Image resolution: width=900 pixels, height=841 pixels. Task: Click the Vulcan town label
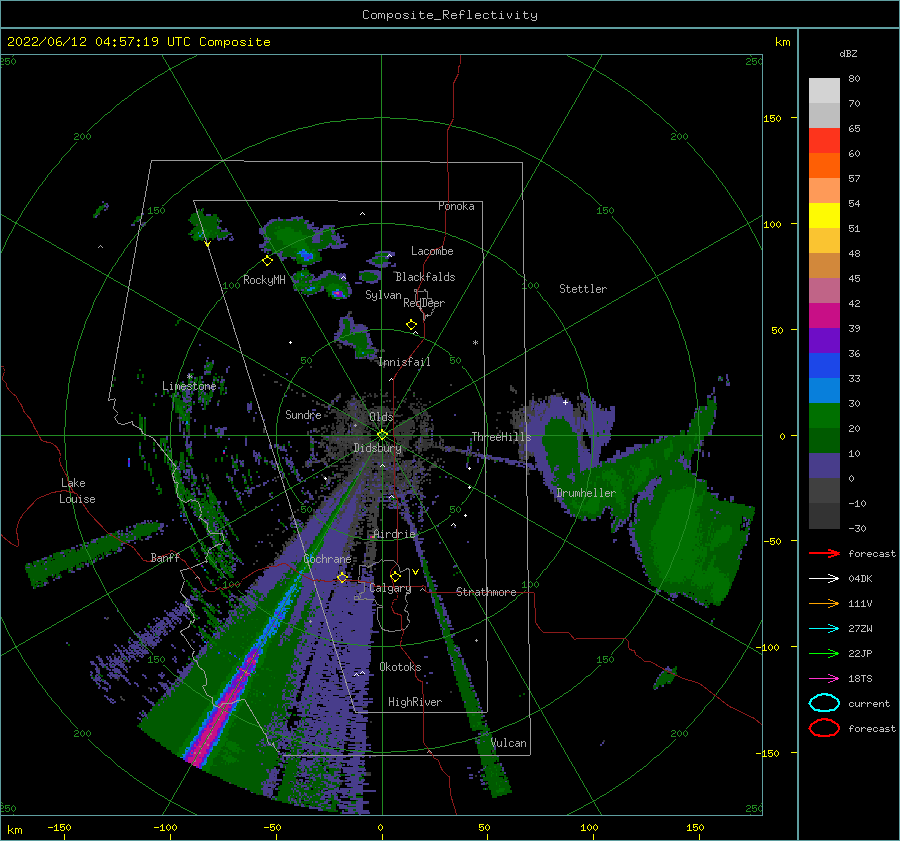pos(509,743)
